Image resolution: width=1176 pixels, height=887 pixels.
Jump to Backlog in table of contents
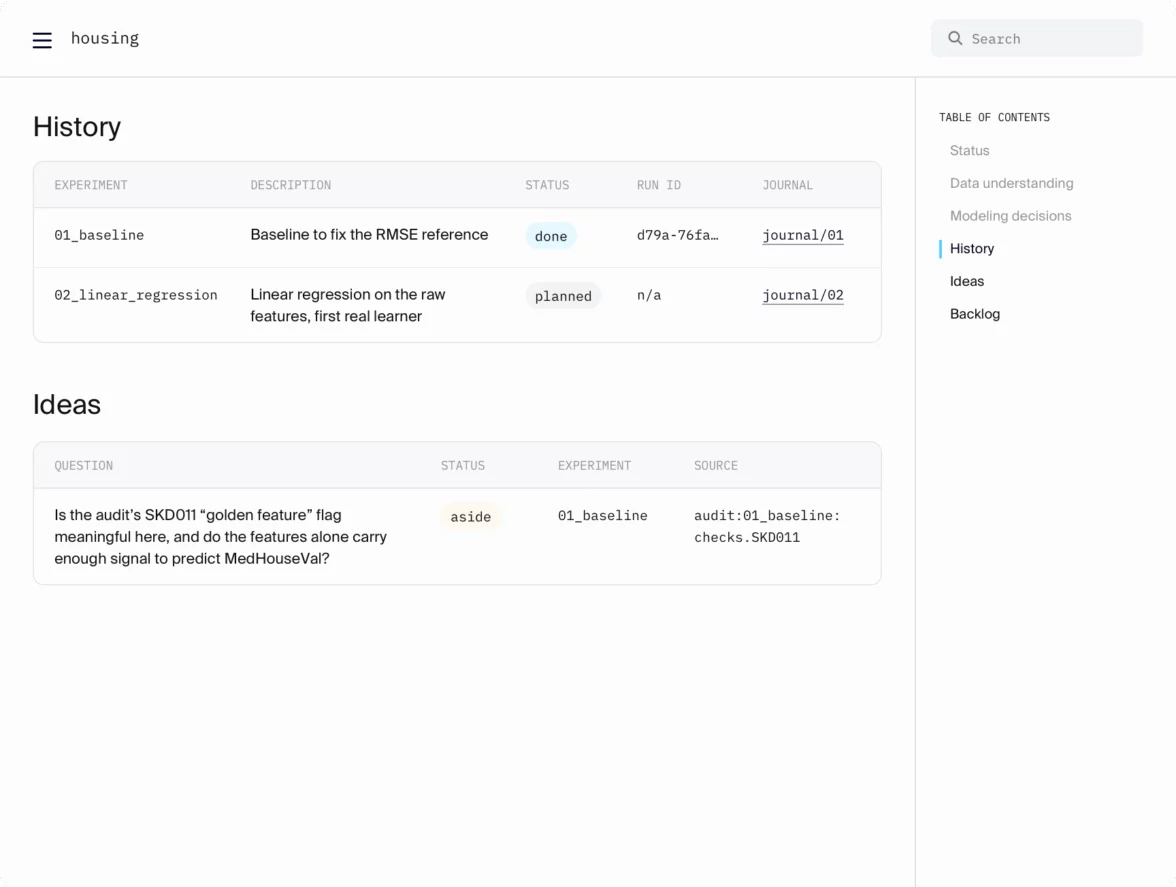974,314
